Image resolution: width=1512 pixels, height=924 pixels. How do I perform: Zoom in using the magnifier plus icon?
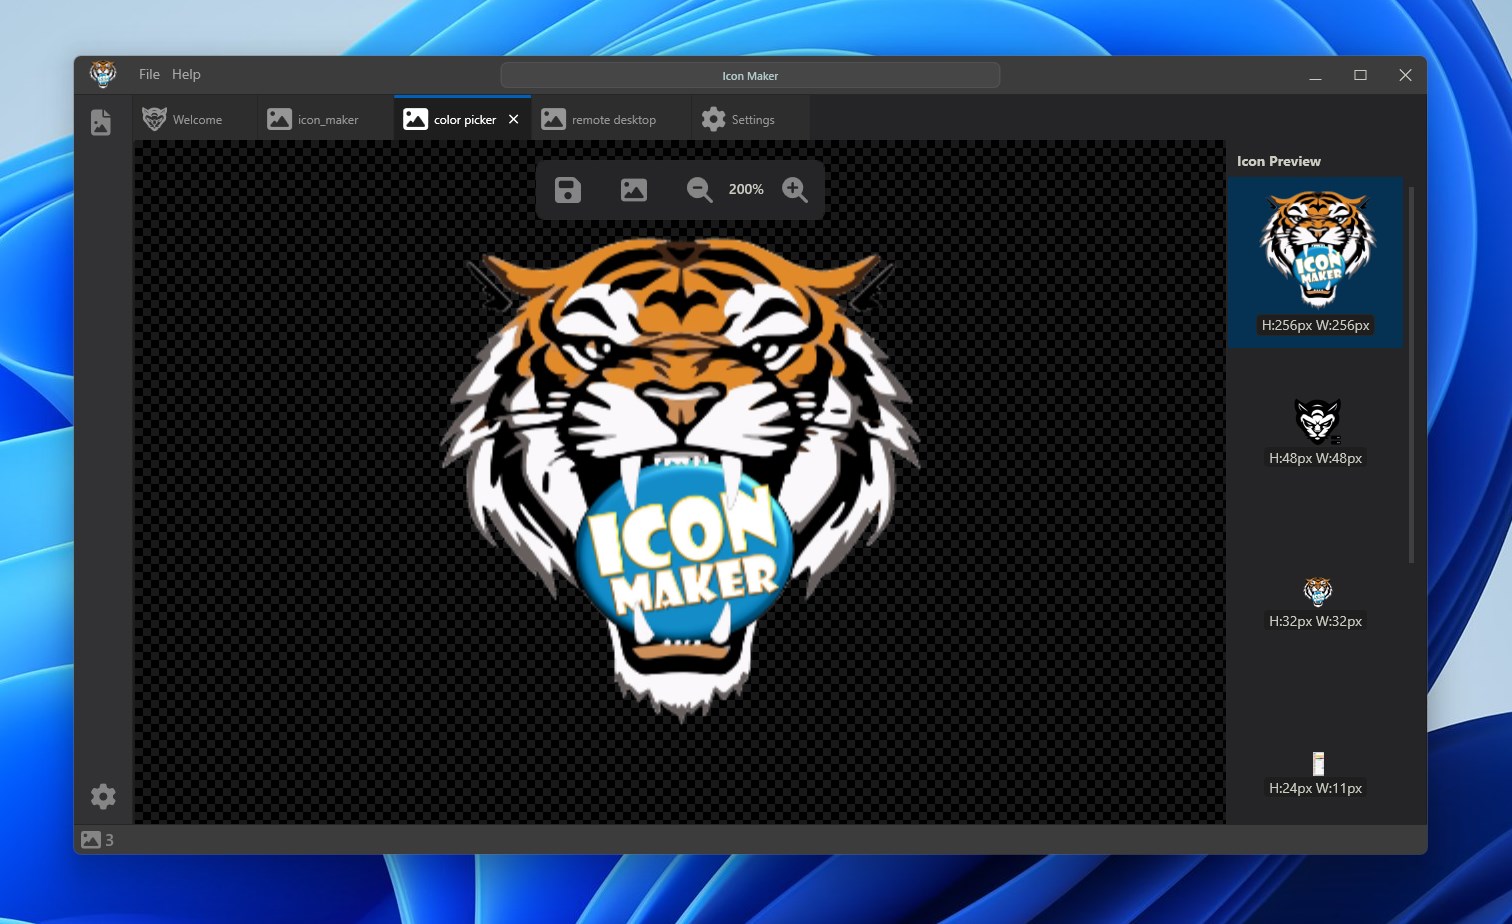point(795,189)
